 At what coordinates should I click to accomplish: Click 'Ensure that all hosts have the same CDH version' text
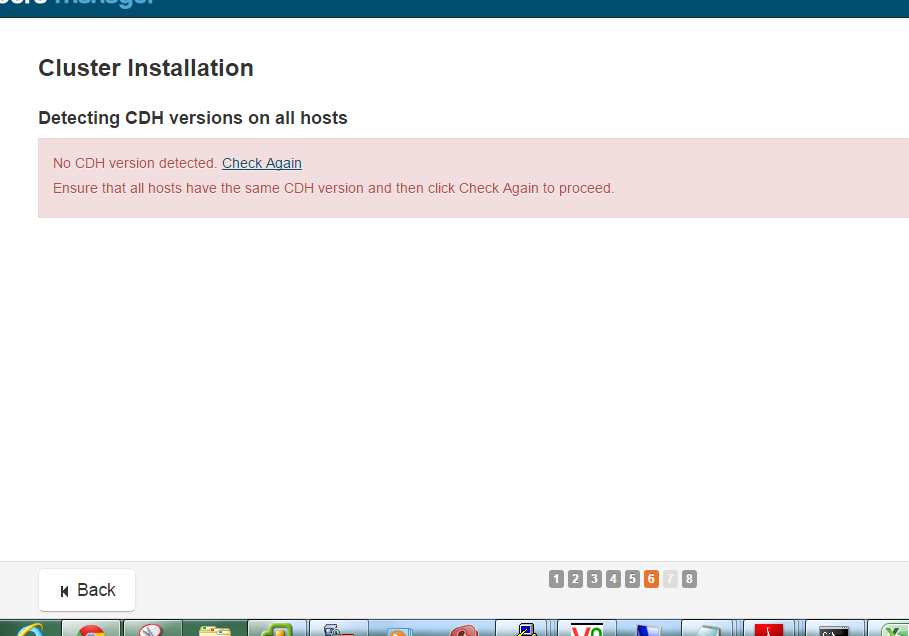click(x=208, y=188)
